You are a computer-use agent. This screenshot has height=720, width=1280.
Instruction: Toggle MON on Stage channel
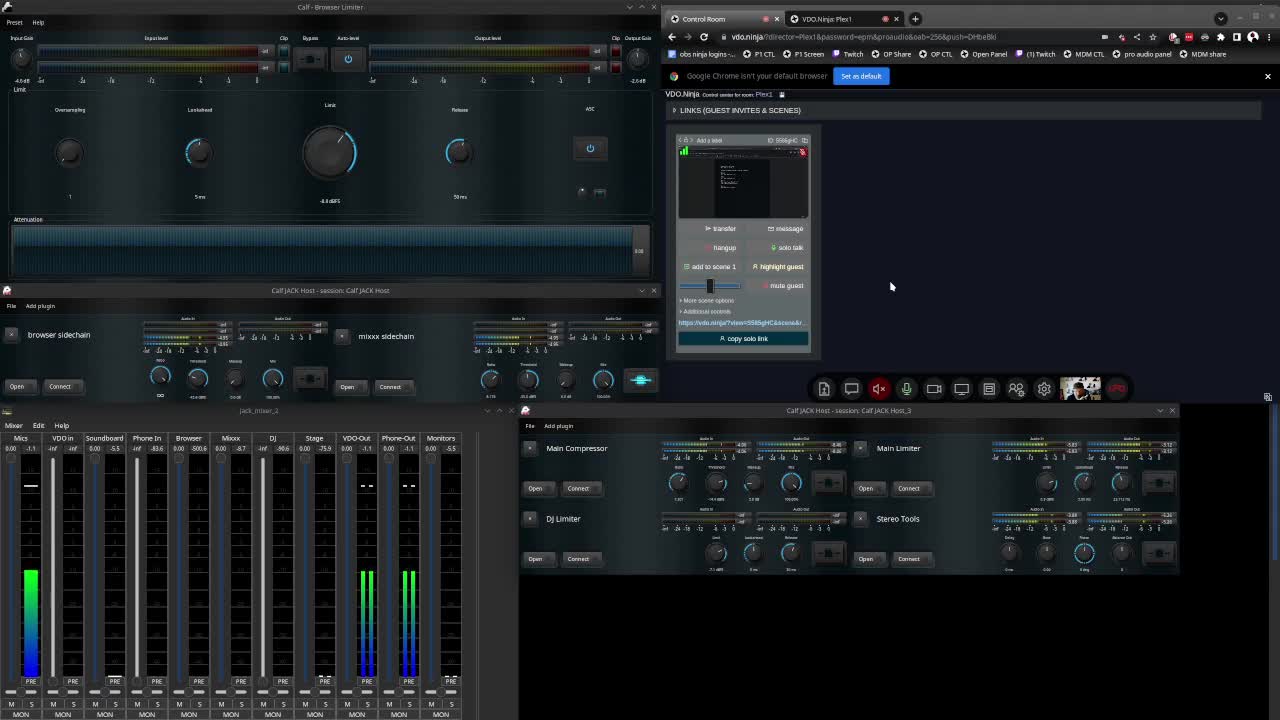pos(315,714)
